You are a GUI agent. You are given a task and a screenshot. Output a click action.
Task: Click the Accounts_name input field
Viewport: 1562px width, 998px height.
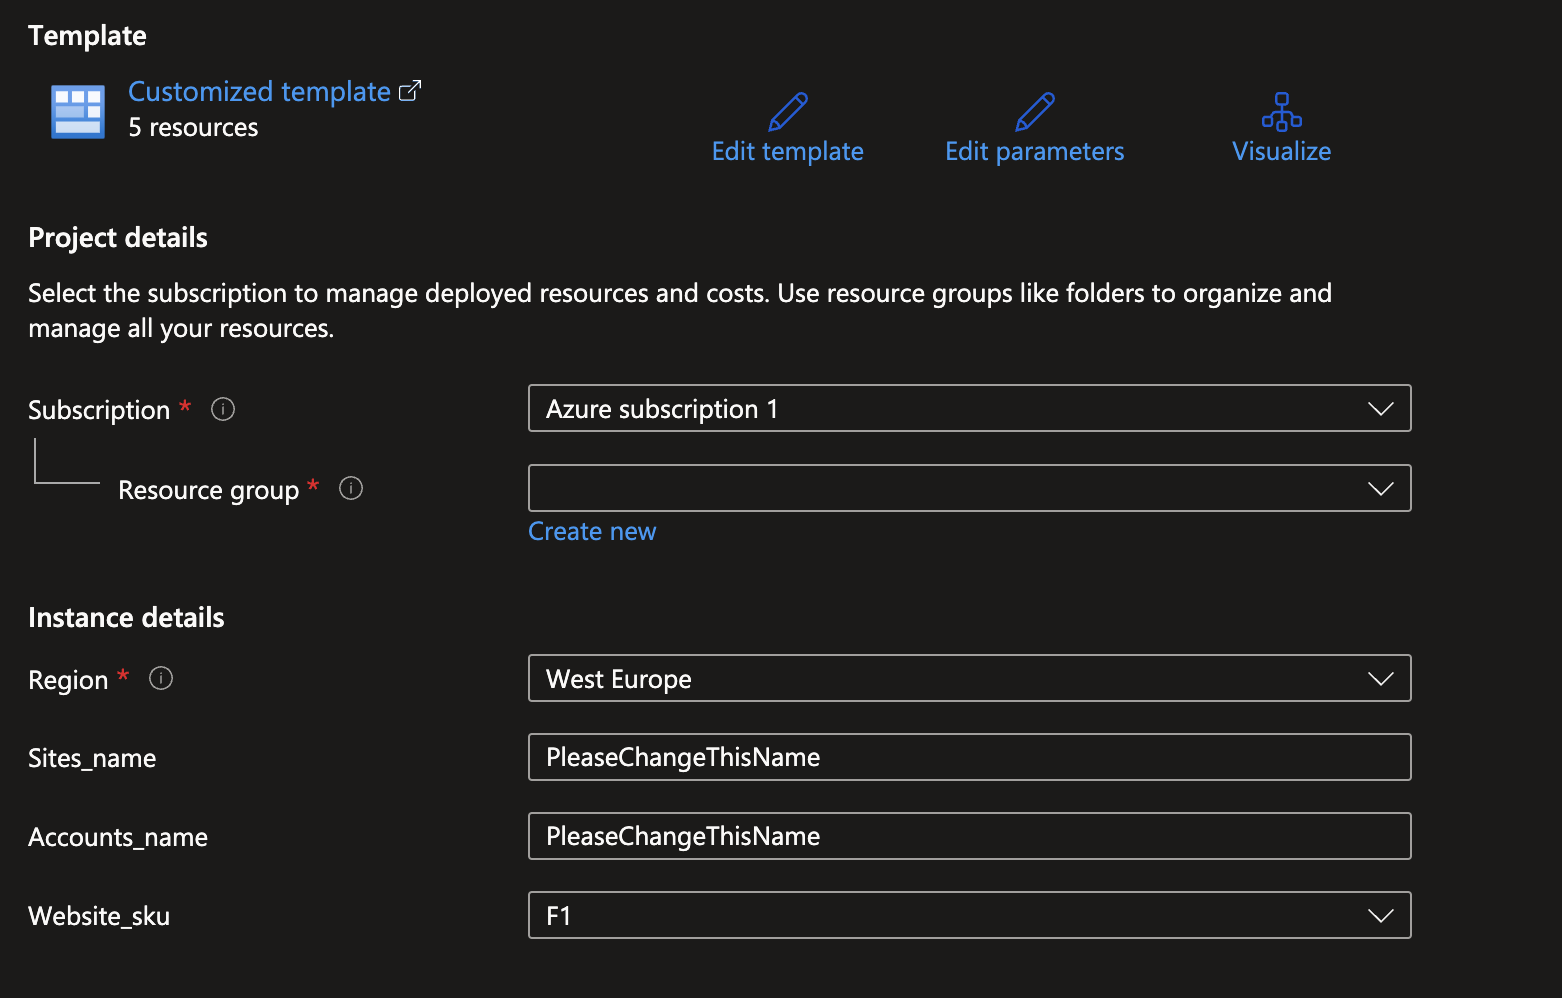click(970, 836)
